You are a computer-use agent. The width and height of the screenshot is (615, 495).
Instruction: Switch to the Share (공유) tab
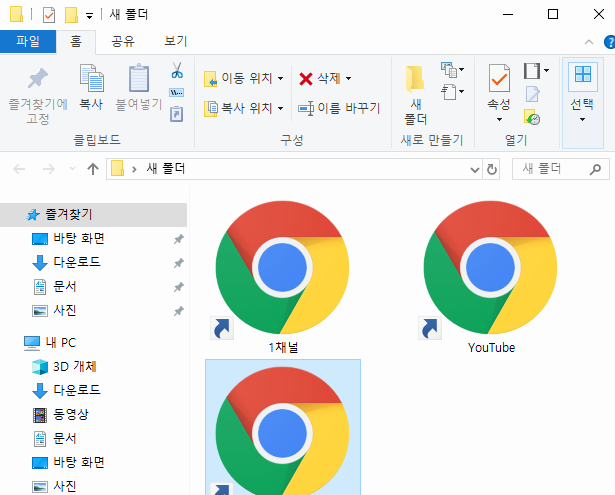[x=123, y=41]
